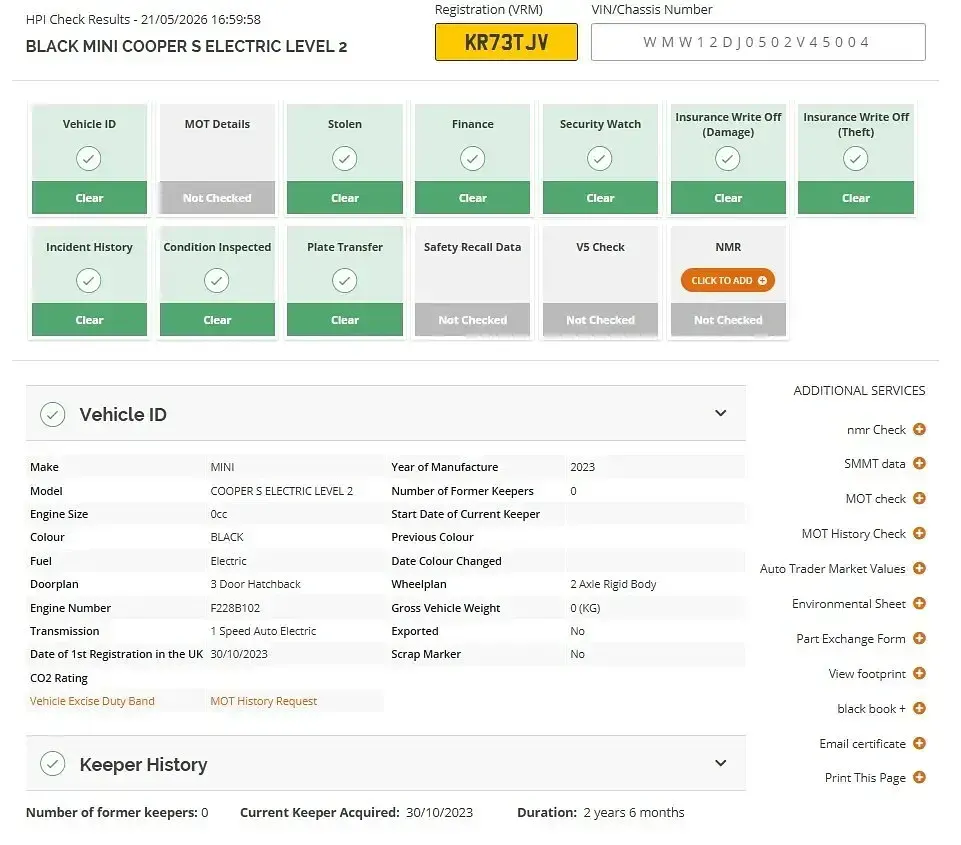Select the Duration 2 years 6 months text
Image resolution: width=961 pixels, height=845 pixels.
point(601,813)
